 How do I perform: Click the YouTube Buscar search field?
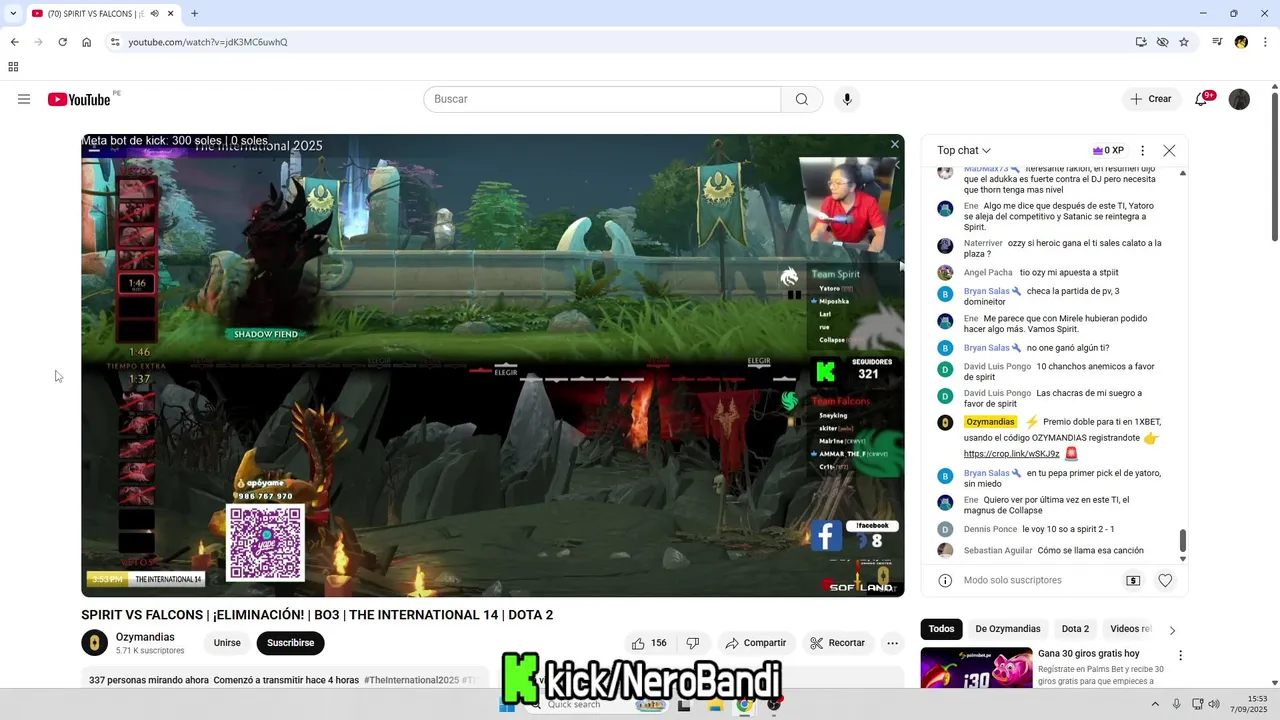click(x=602, y=99)
